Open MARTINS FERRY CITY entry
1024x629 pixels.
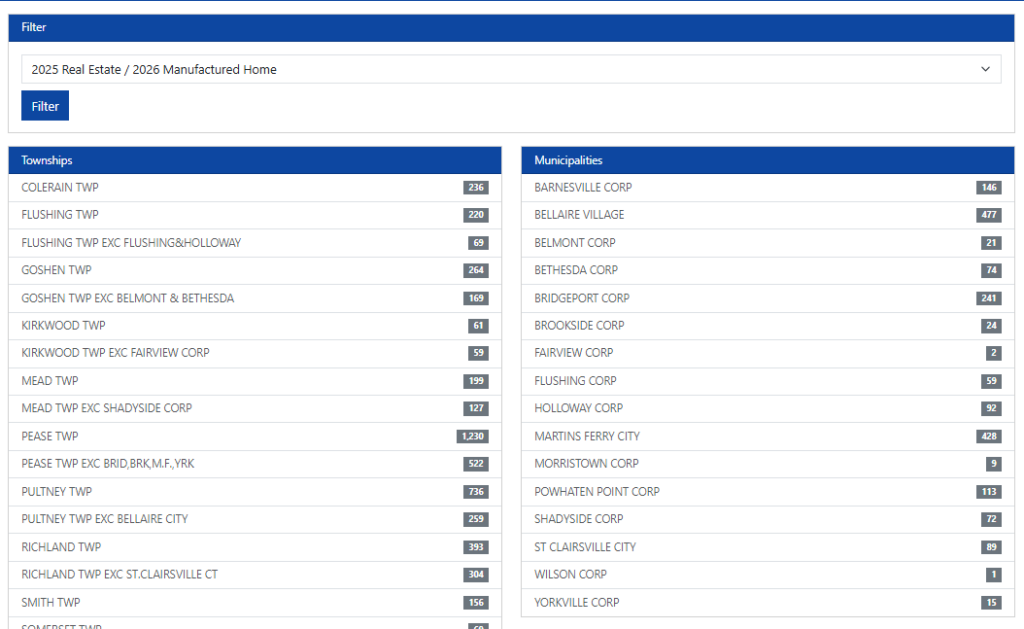pos(587,436)
